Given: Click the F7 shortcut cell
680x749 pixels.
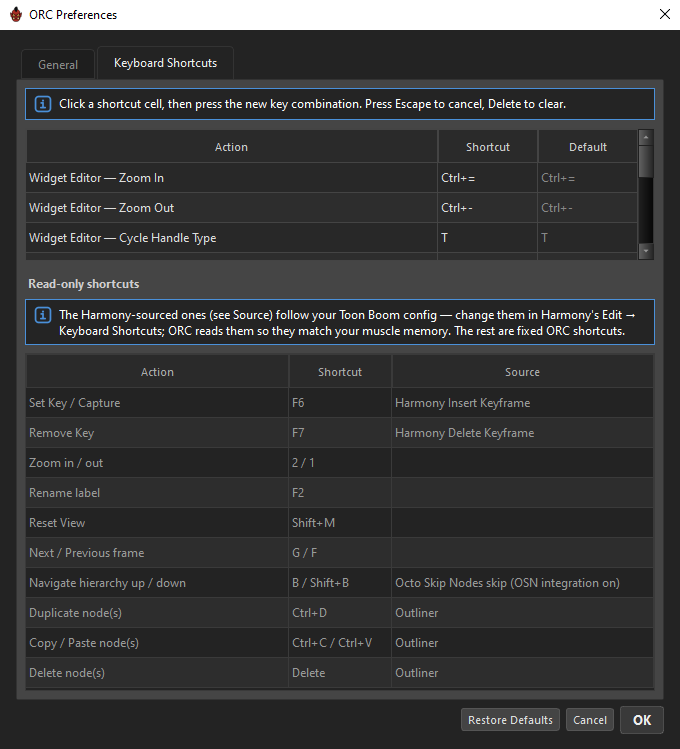Looking at the screenshot, I should pos(340,433).
